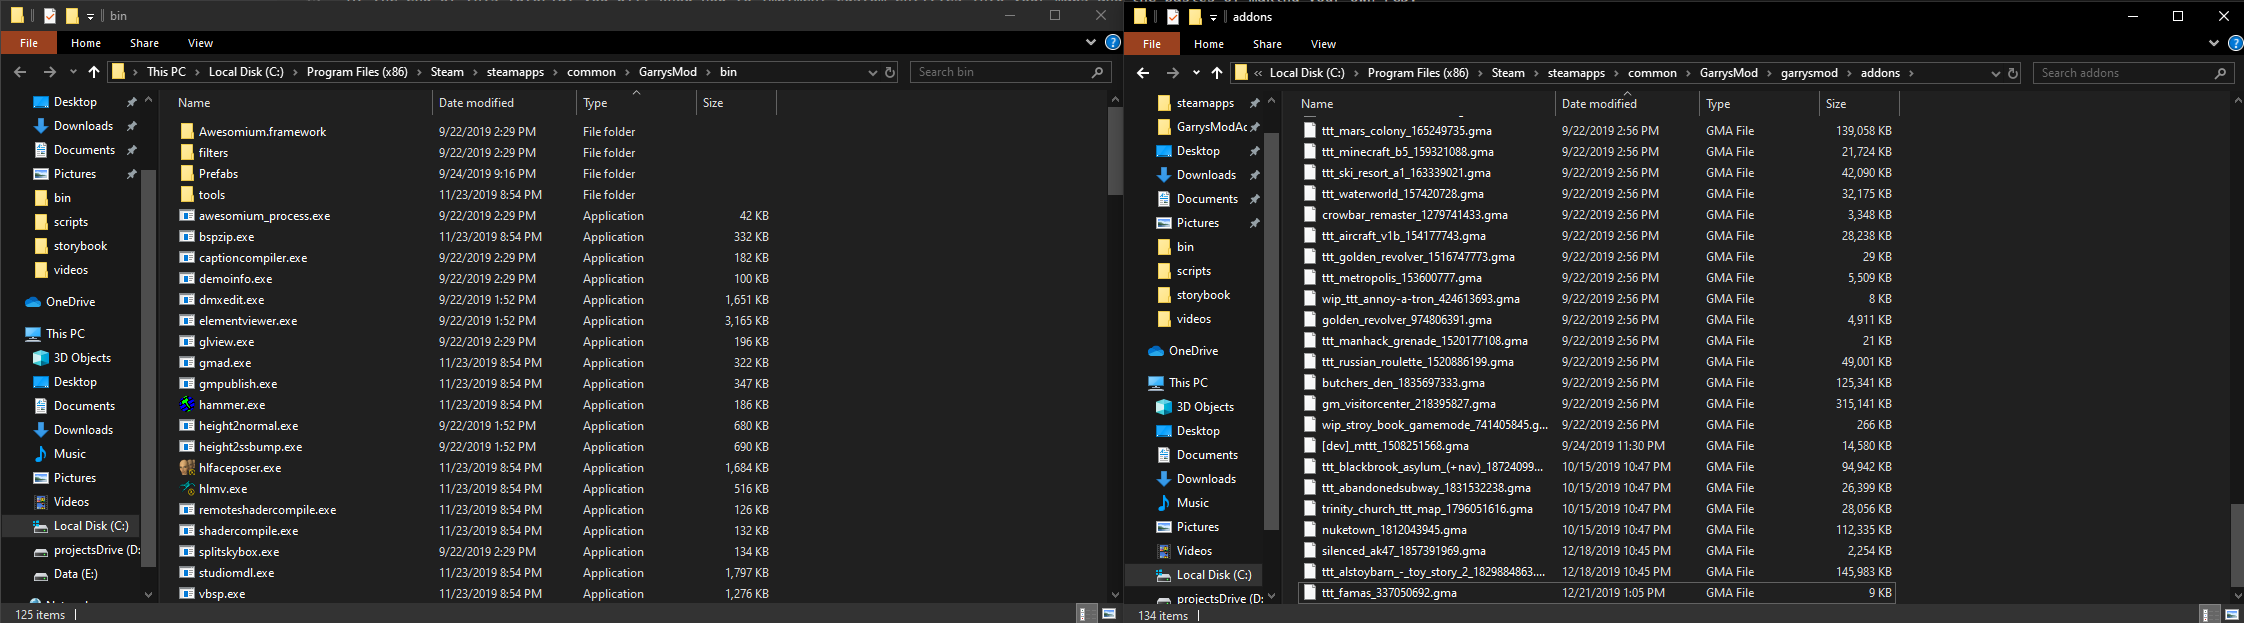Click the bin file list vertical scrollbar
This screenshot has height=623, width=2244.
coord(1115,150)
